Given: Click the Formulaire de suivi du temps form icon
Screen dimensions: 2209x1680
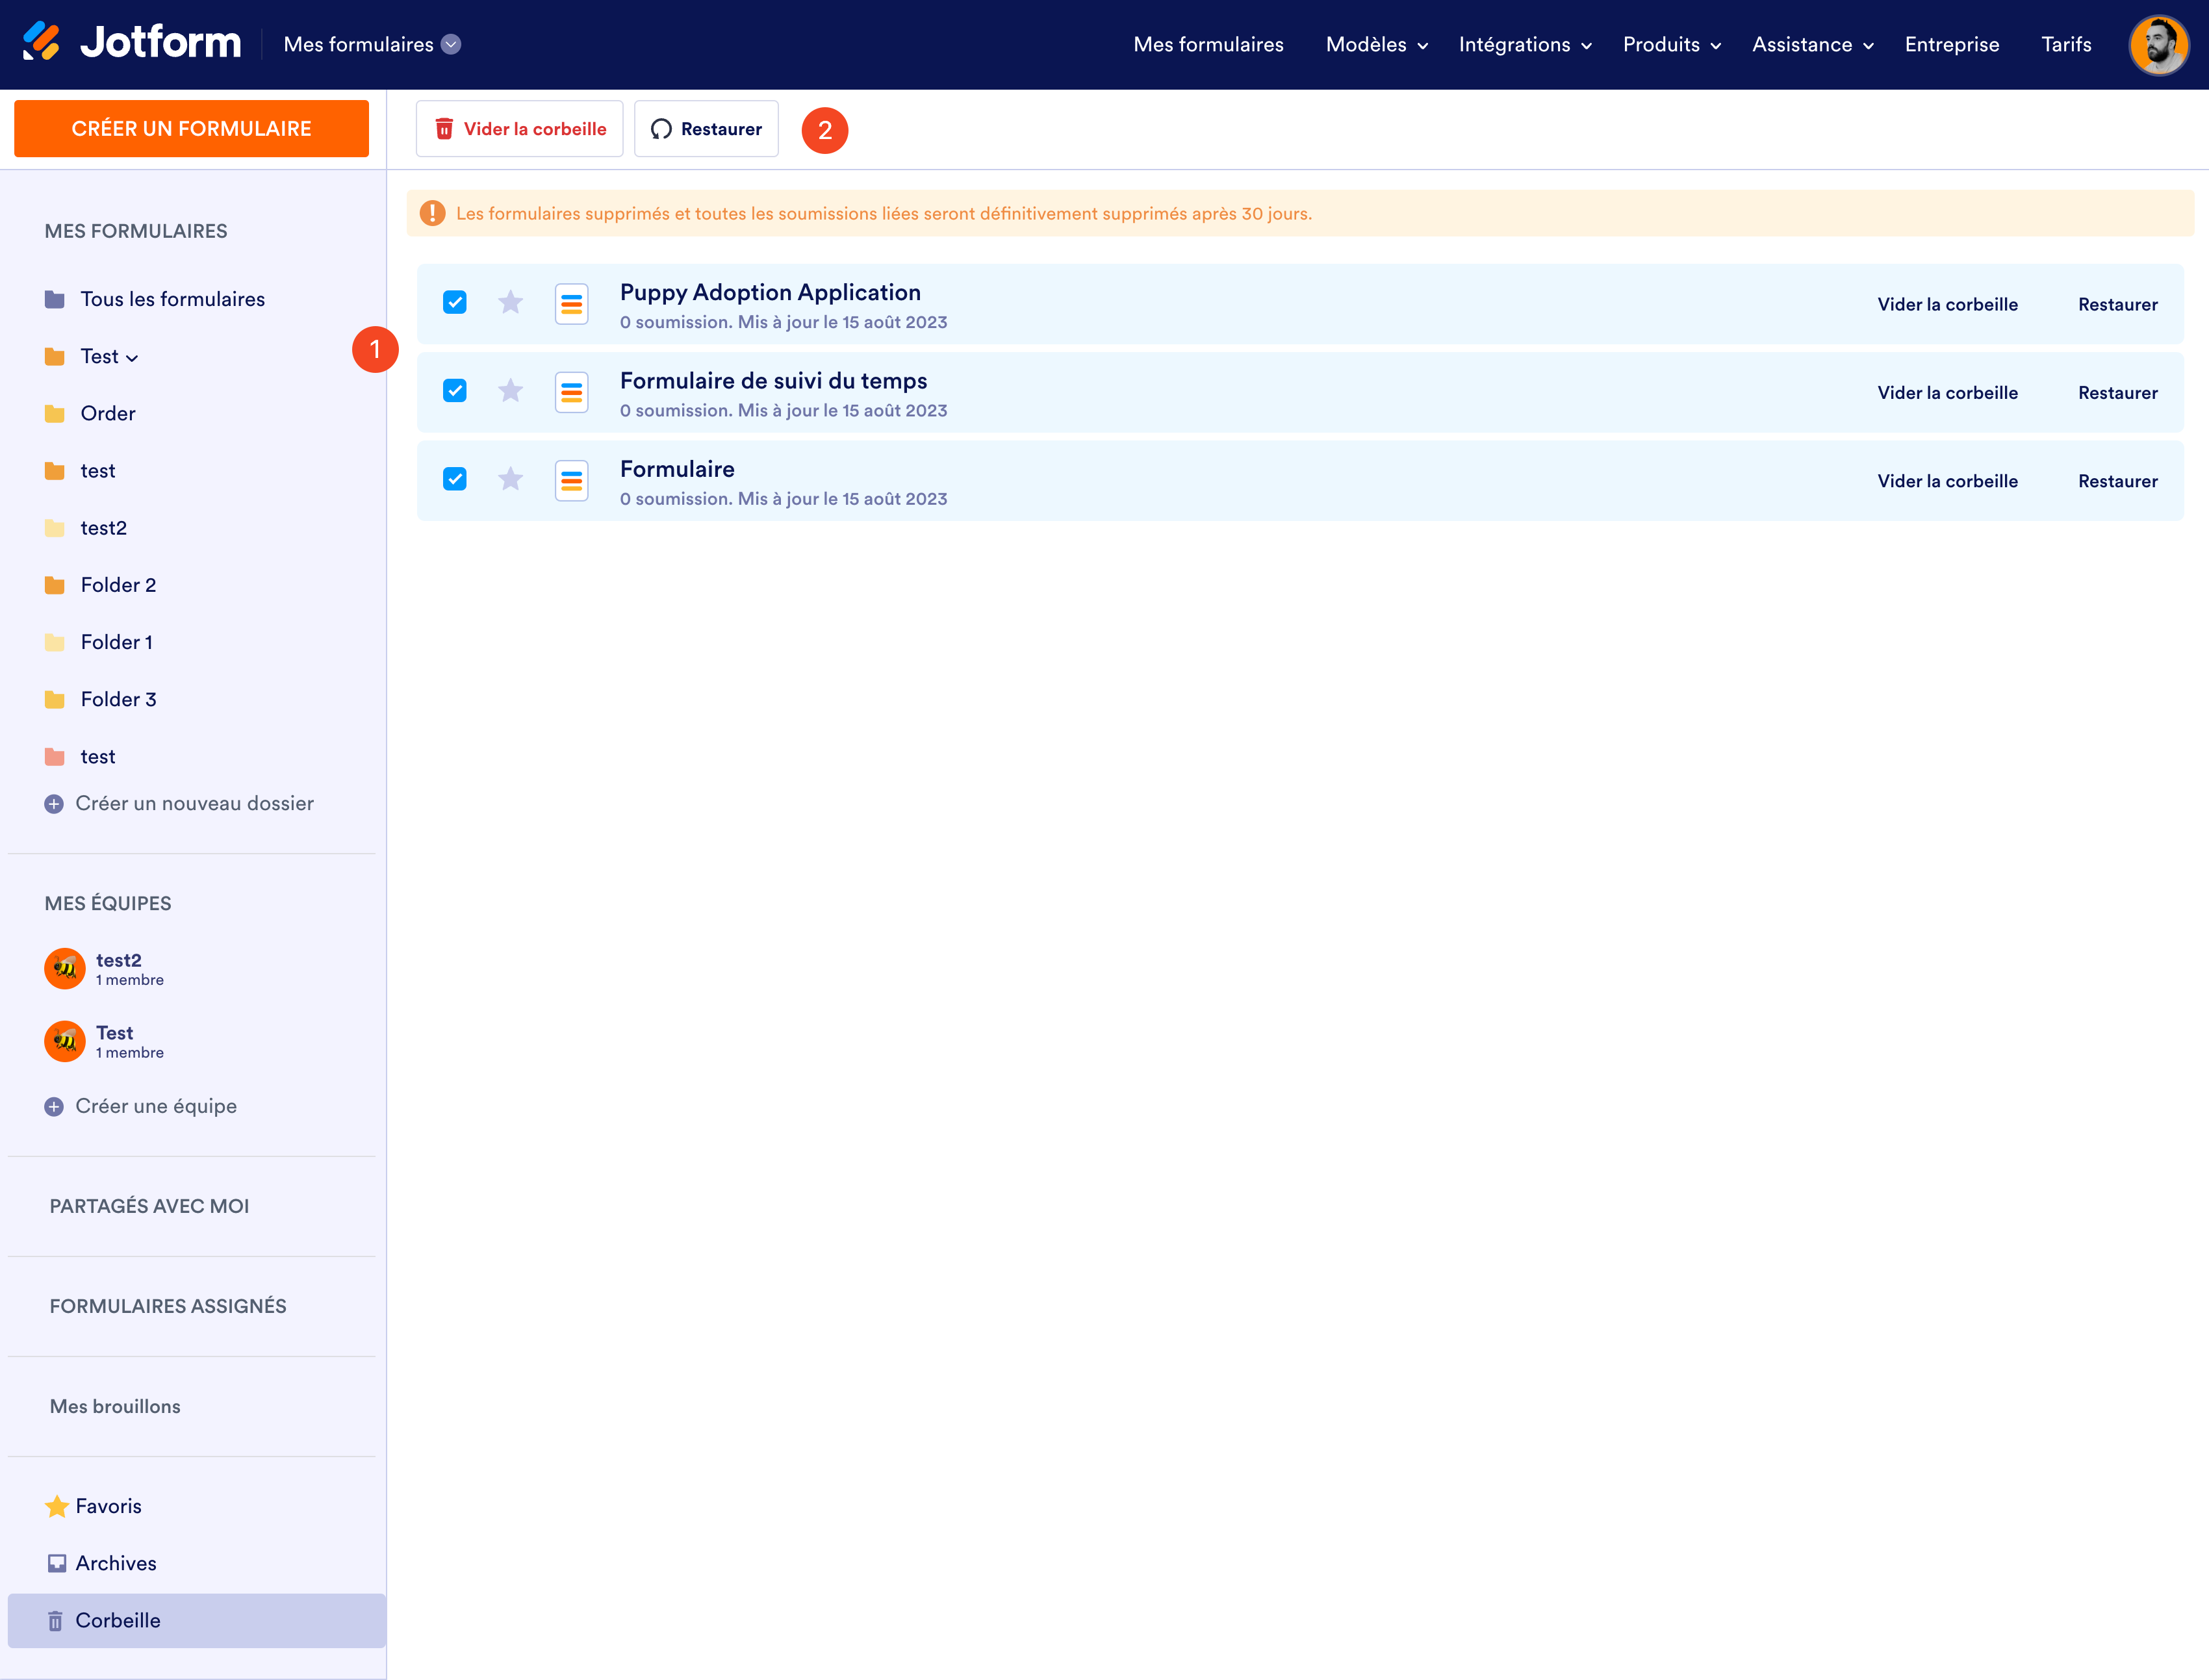Looking at the screenshot, I should click(x=571, y=392).
